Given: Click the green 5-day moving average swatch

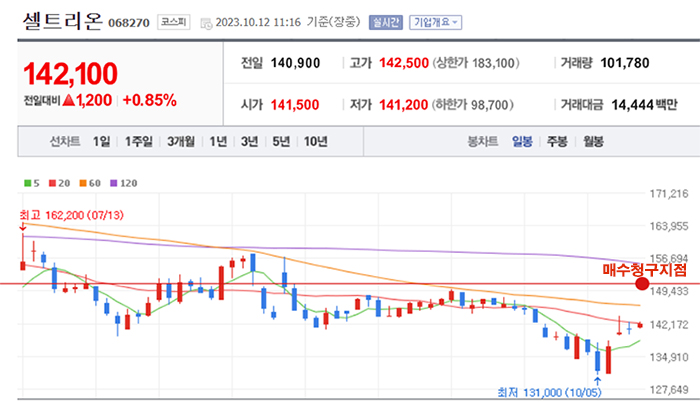Looking at the screenshot, I should click(x=27, y=183).
